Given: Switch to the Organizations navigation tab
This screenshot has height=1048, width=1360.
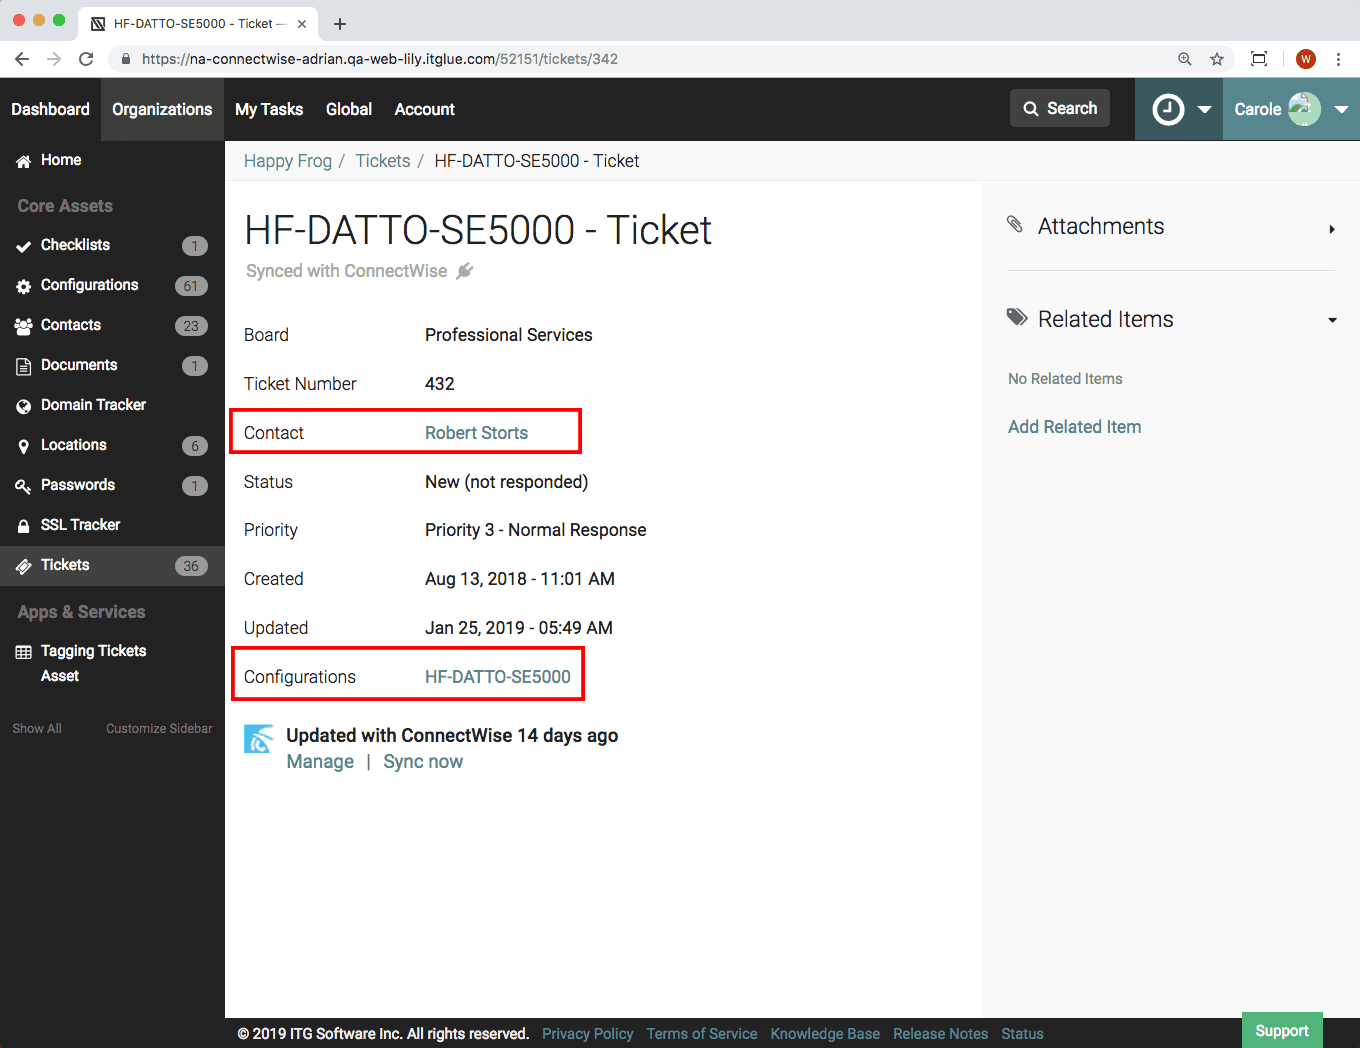Looking at the screenshot, I should 162,109.
